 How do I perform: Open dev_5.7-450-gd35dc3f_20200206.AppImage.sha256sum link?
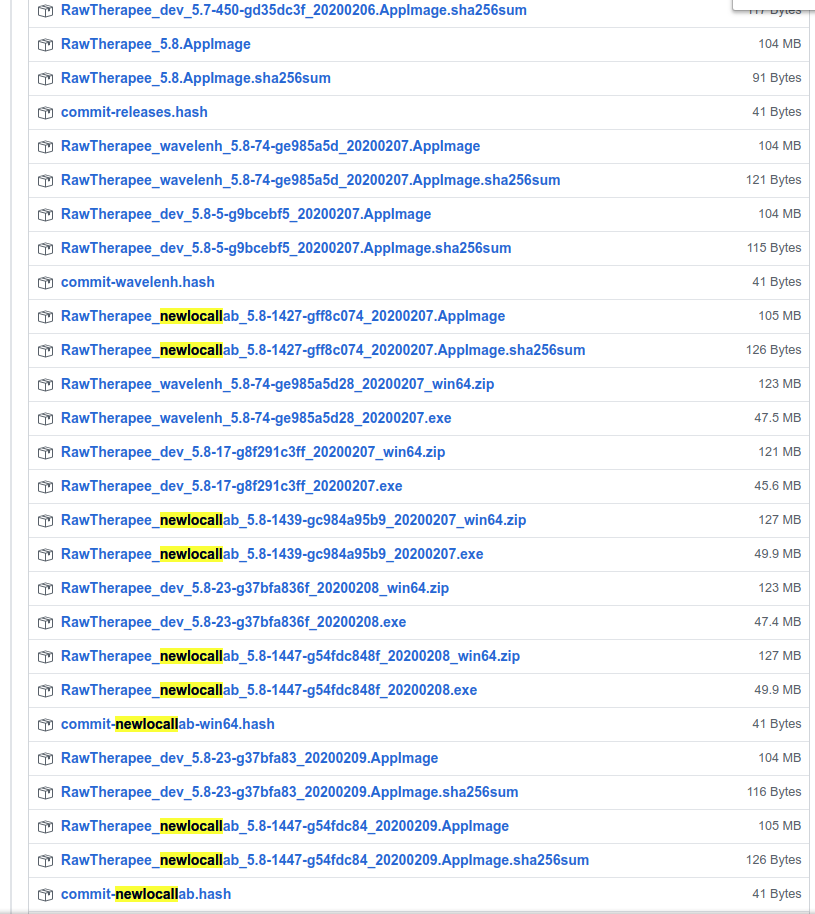tap(294, 10)
